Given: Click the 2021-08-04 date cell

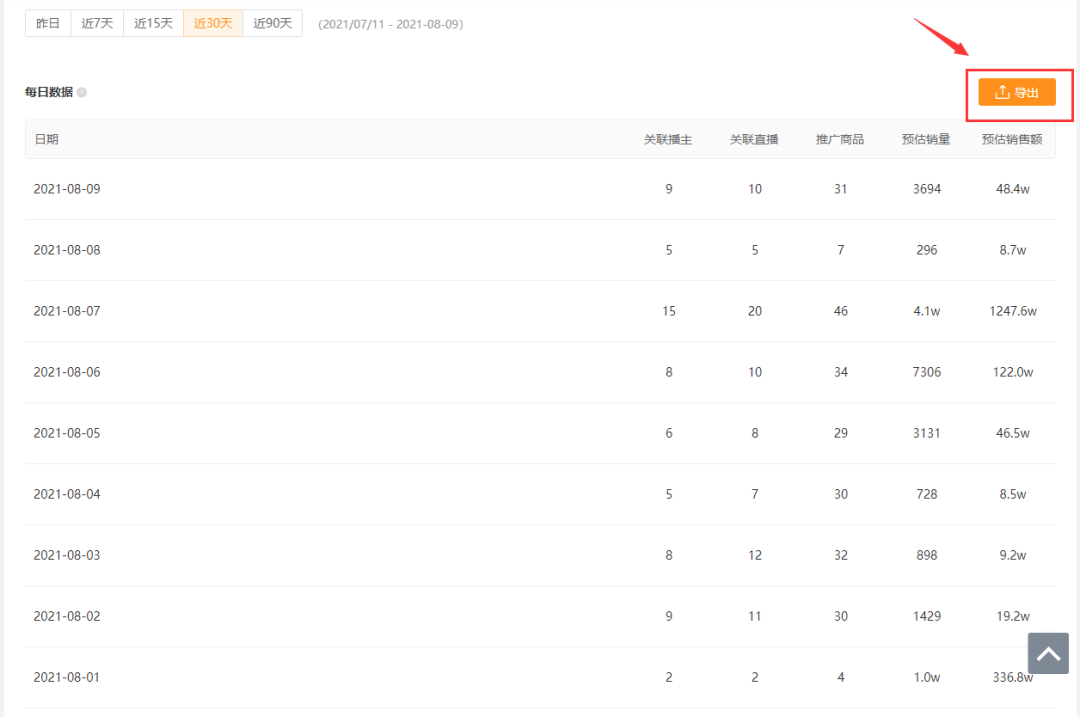Looking at the screenshot, I should pyautogui.click(x=67, y=494).
